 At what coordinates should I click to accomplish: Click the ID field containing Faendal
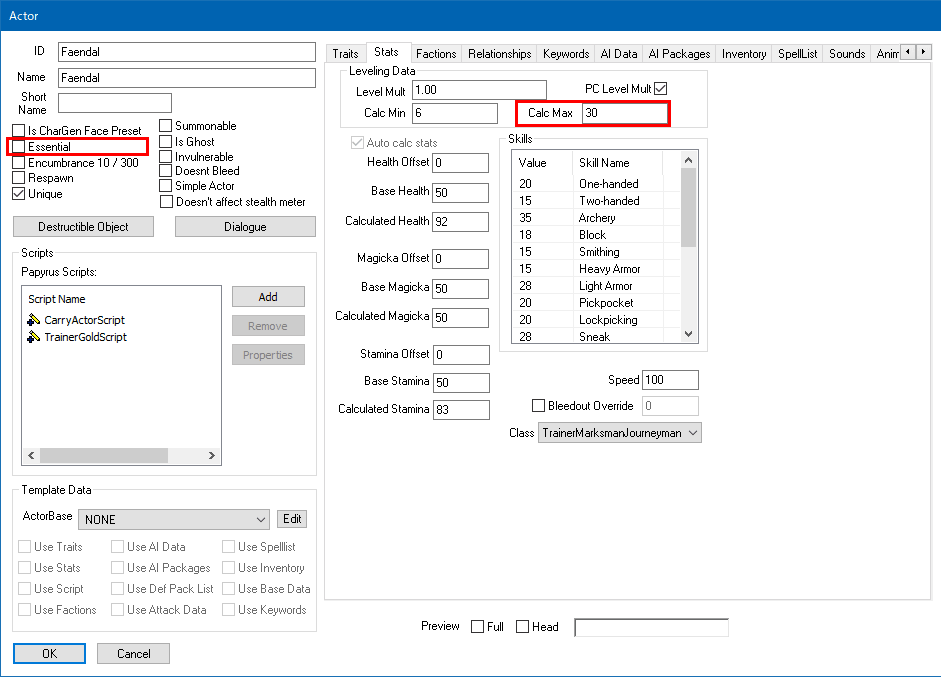(x=187, y=52)
